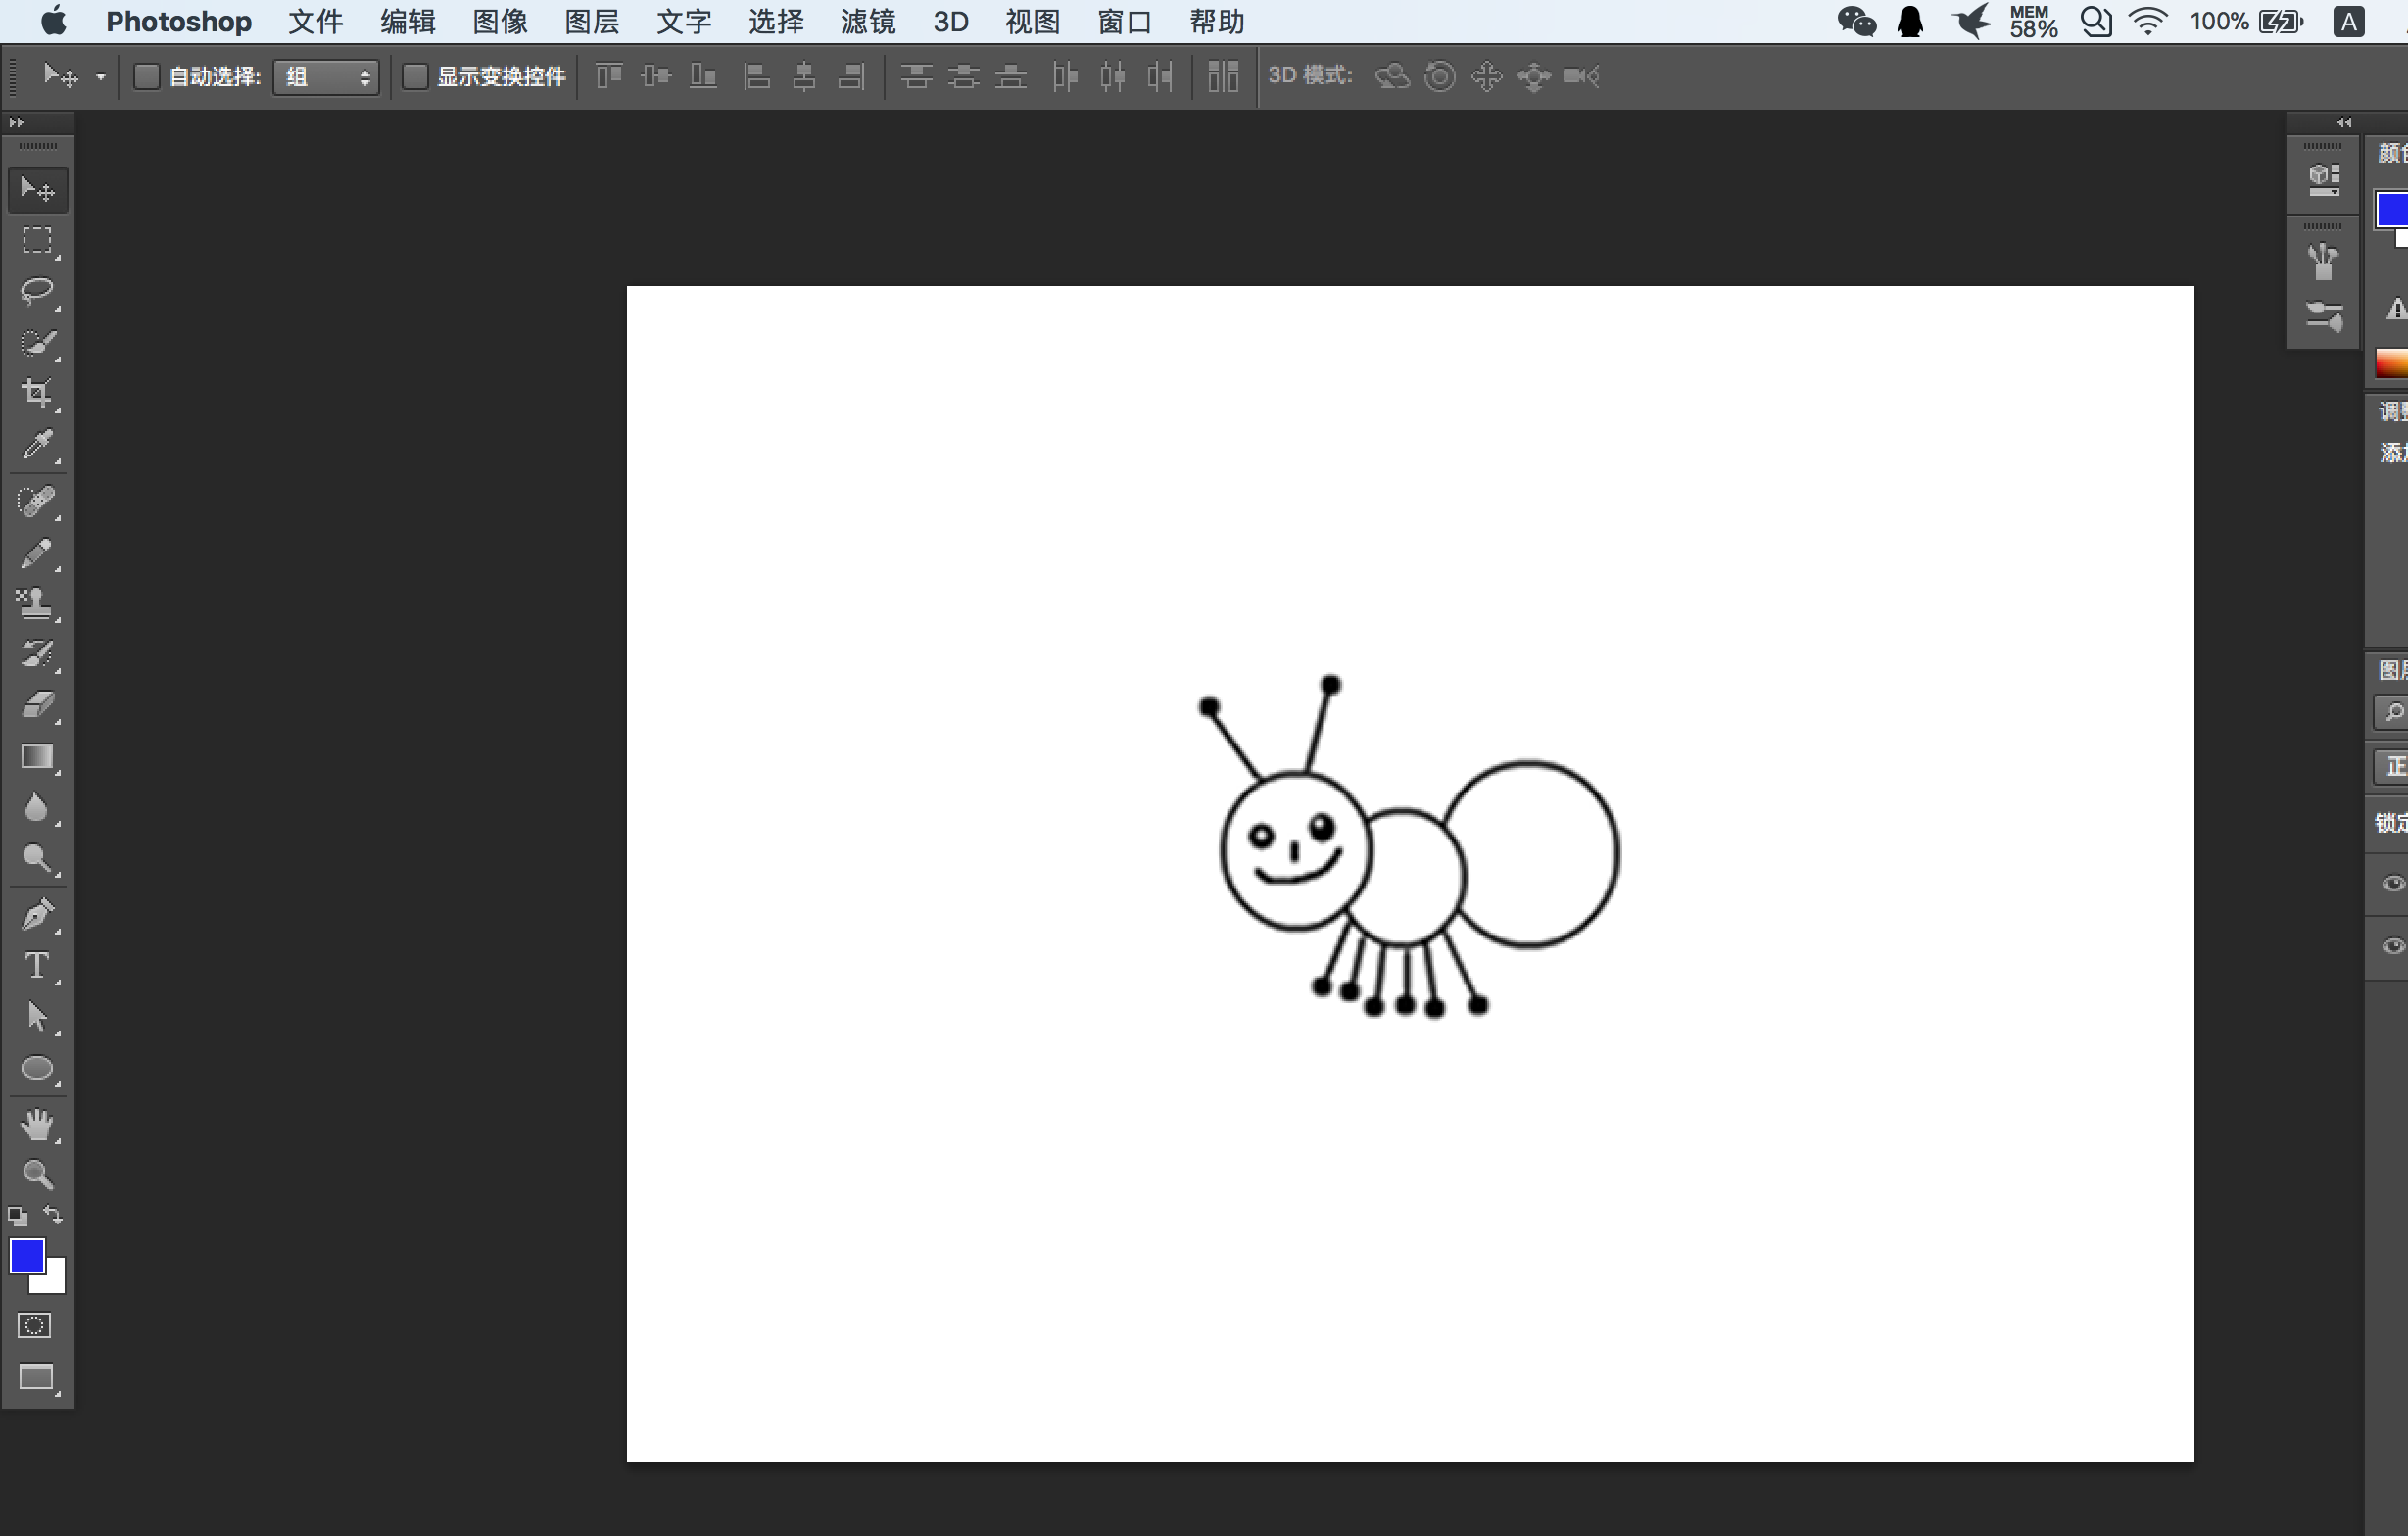Select the Pen tool
2408x1536 pixels.
click(x=38, y=915)
